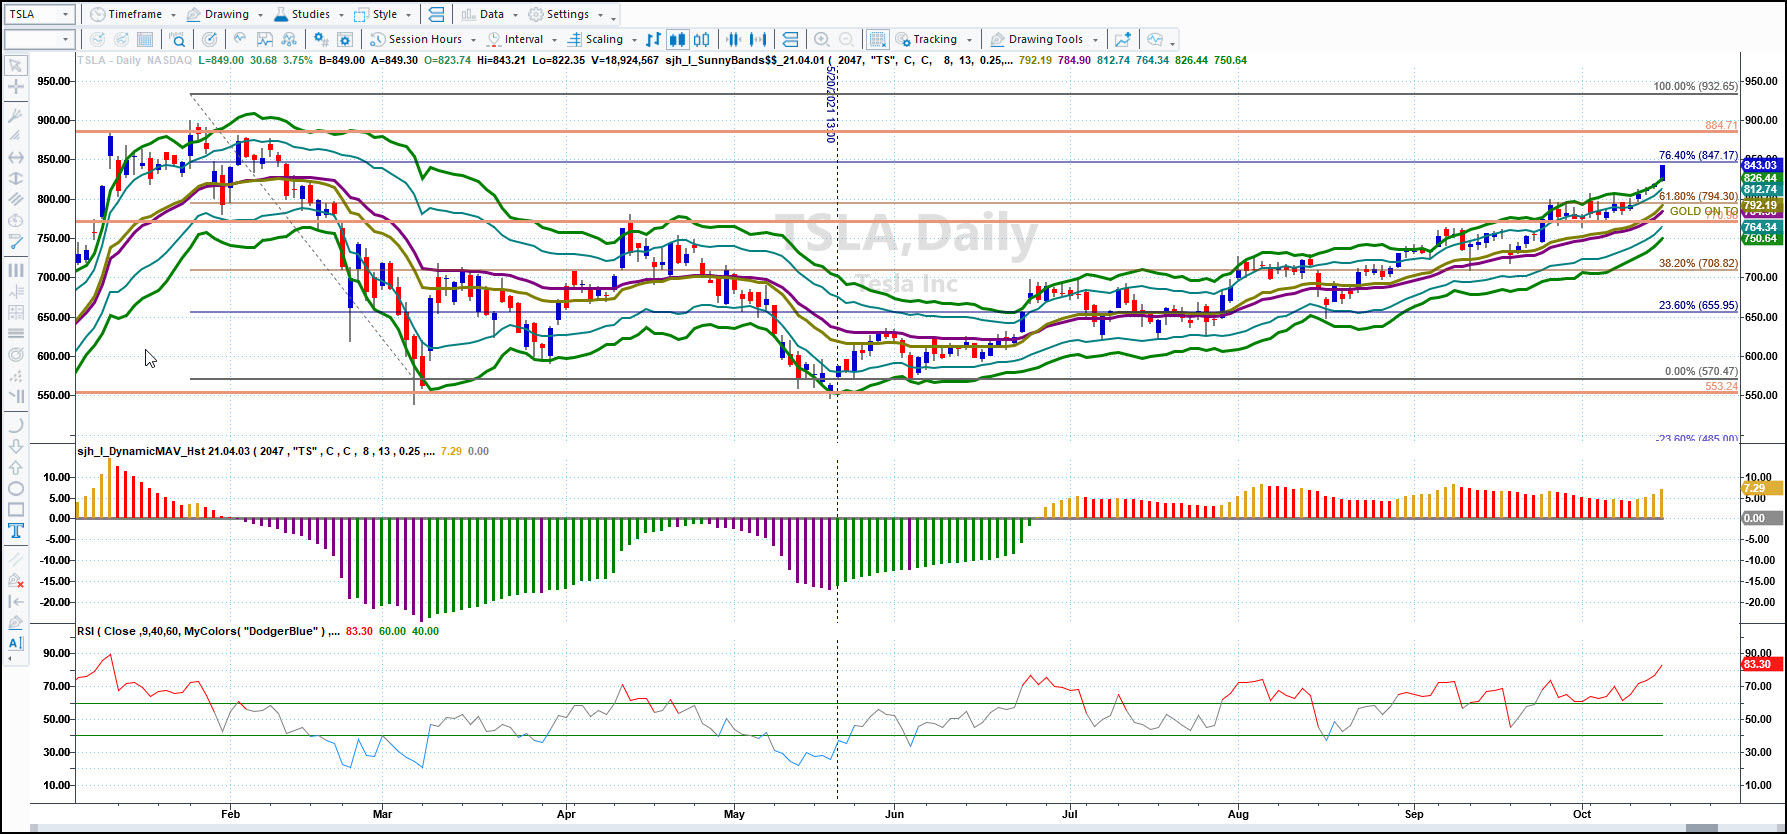This screenshot has width=1787, height=834.
Task: Open the Settings menu
Action: 566,14
